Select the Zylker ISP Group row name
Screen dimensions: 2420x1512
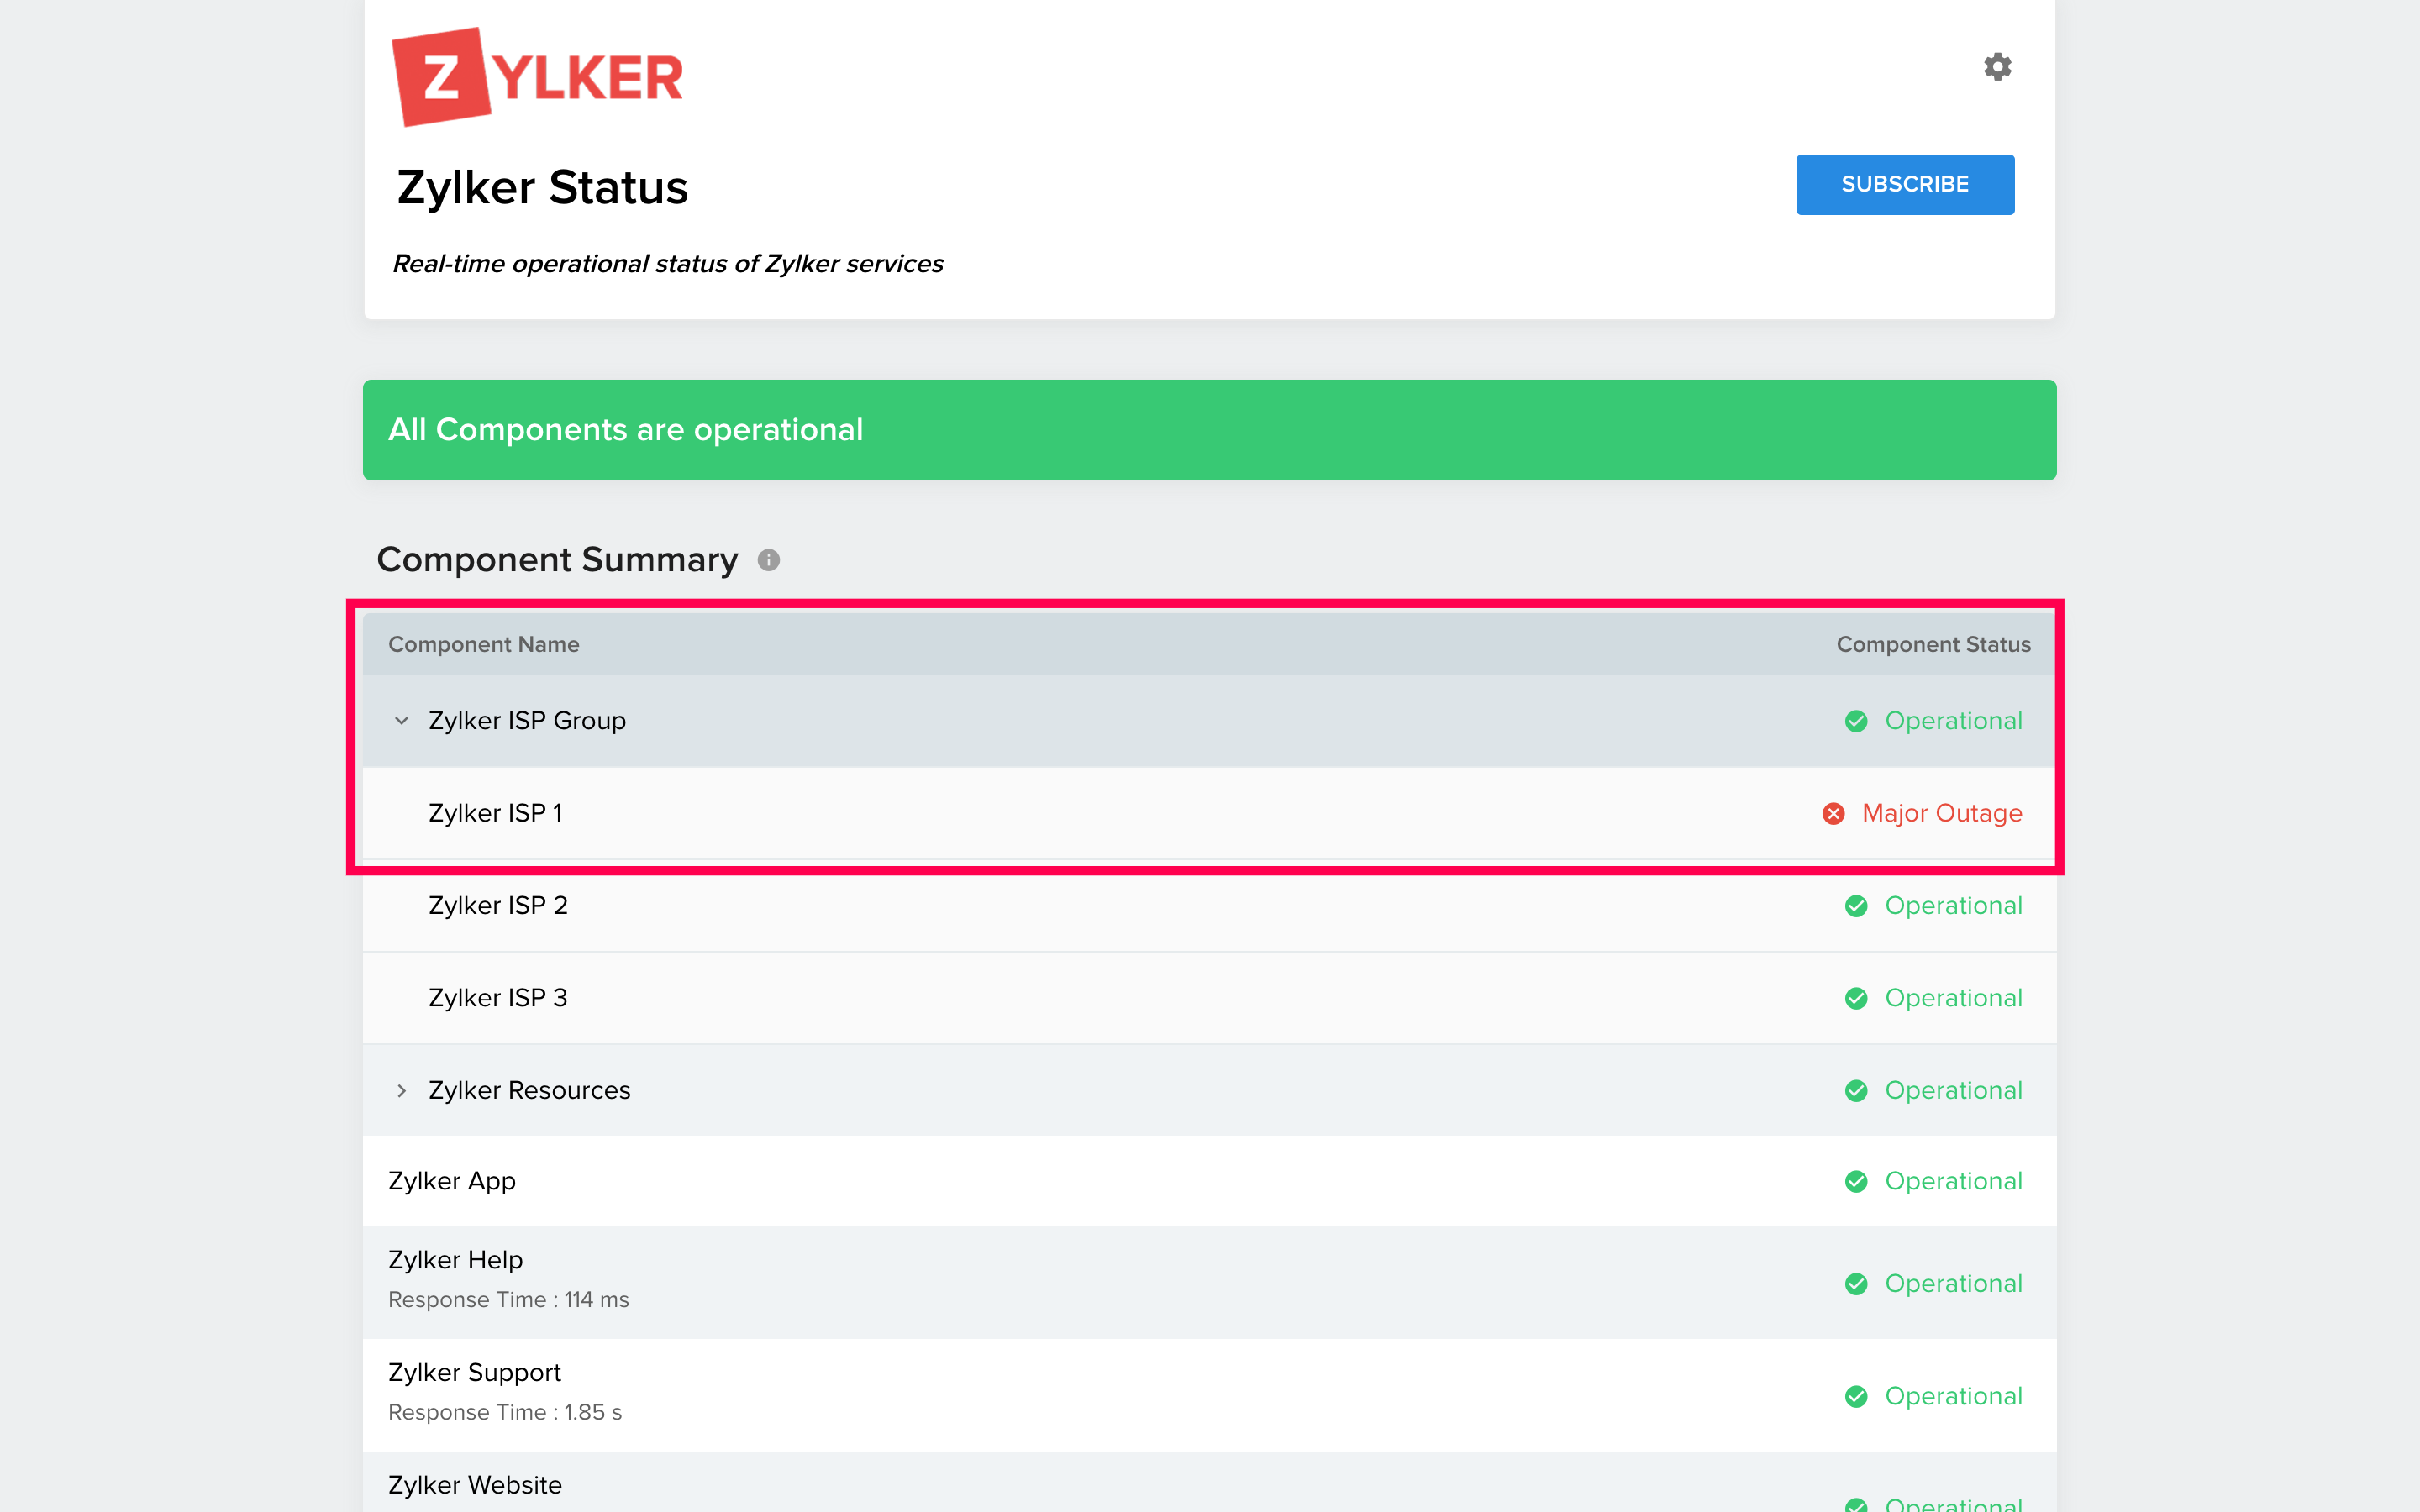click(527, 720)
